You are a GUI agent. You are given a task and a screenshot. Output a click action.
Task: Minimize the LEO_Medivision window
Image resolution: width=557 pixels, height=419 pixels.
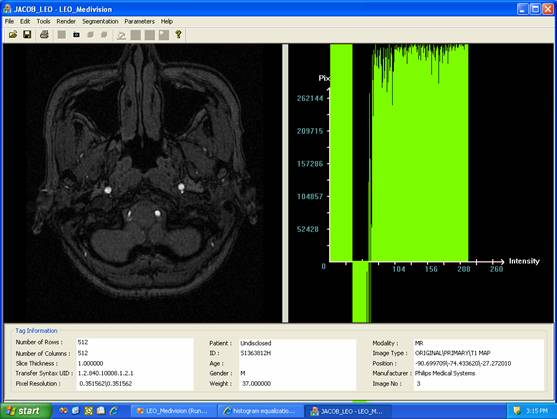tap(522, 9)
